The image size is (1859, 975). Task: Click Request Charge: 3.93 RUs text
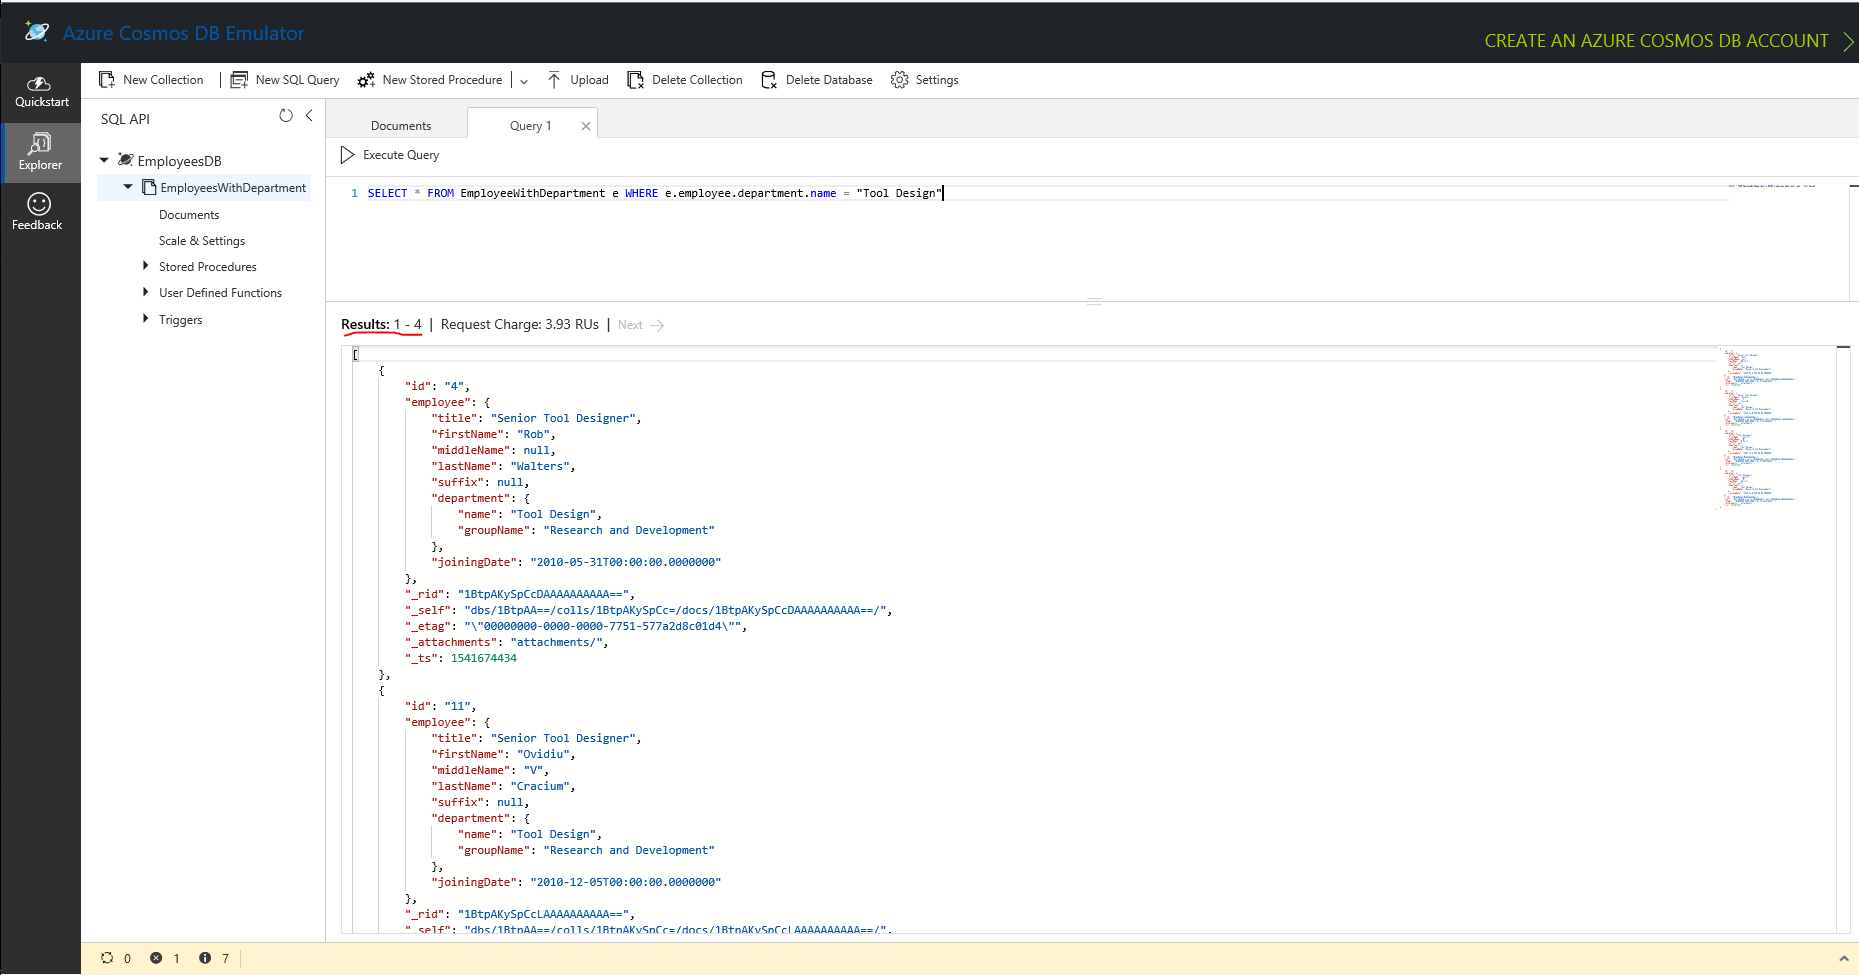click(x=520, y=325)
